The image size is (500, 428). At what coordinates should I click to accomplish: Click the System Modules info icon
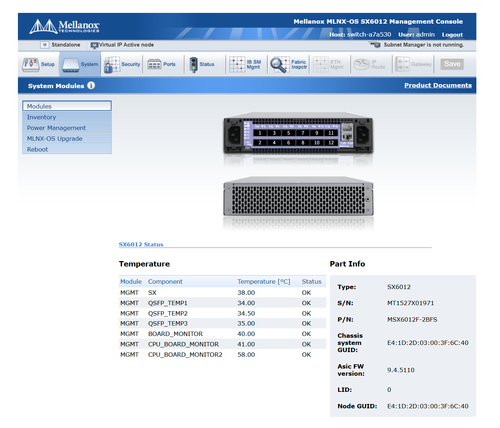point(91,86)
